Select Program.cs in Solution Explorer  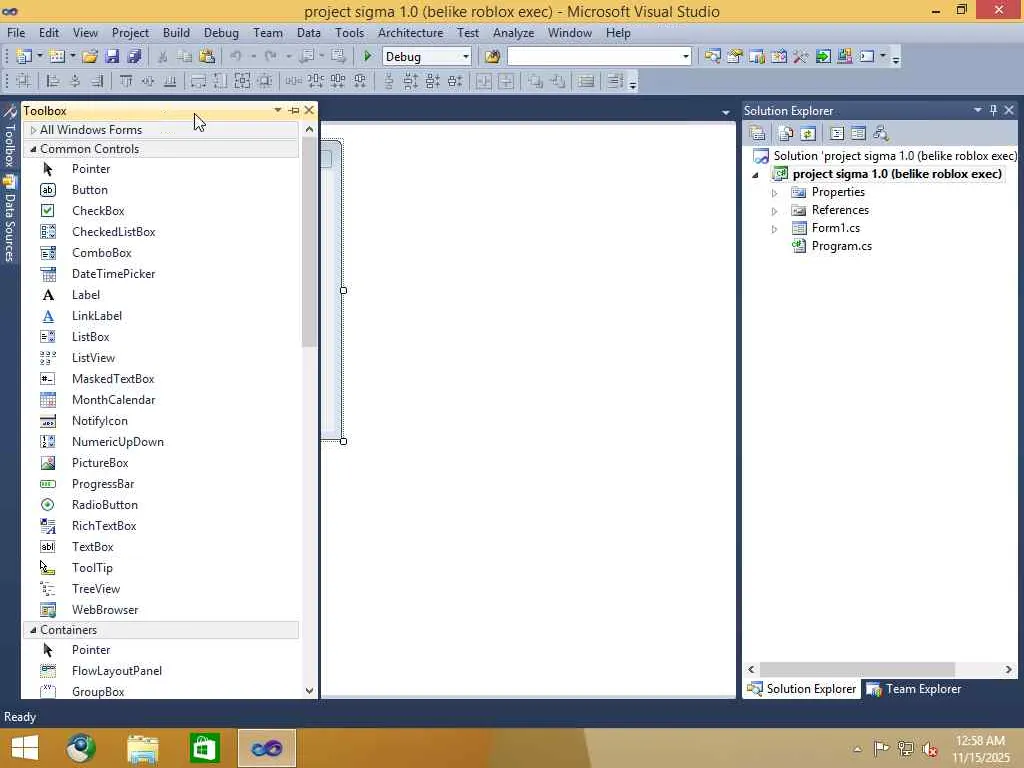tap(841, 246)
